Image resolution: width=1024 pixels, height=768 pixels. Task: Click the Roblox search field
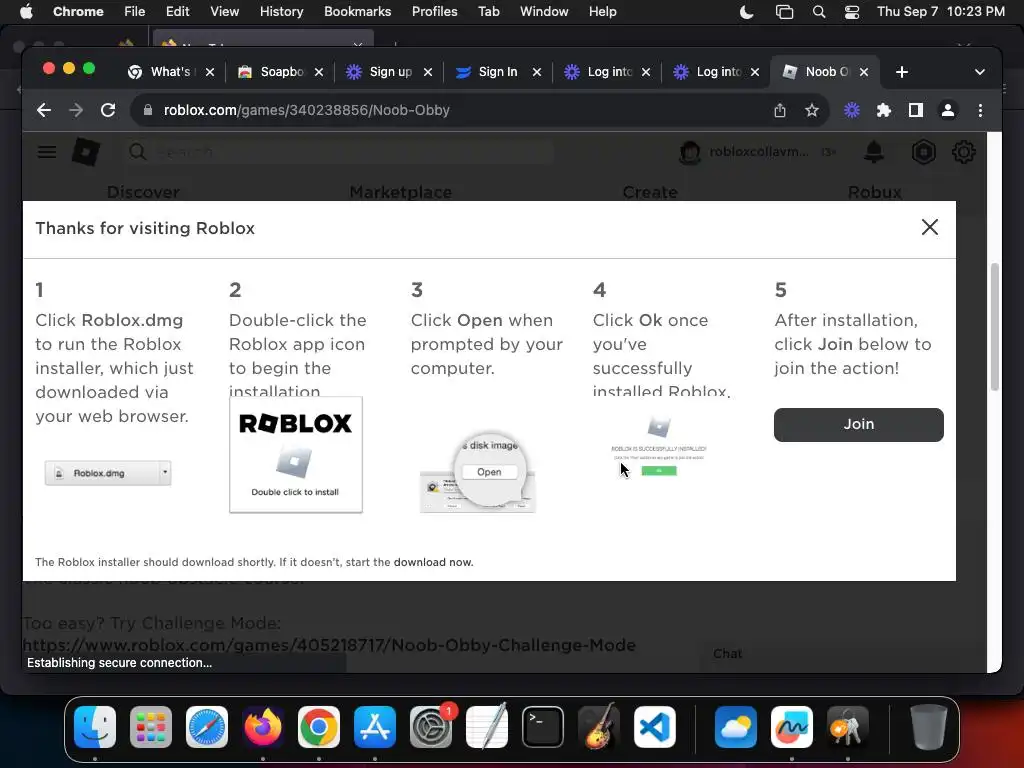point(340,152)
